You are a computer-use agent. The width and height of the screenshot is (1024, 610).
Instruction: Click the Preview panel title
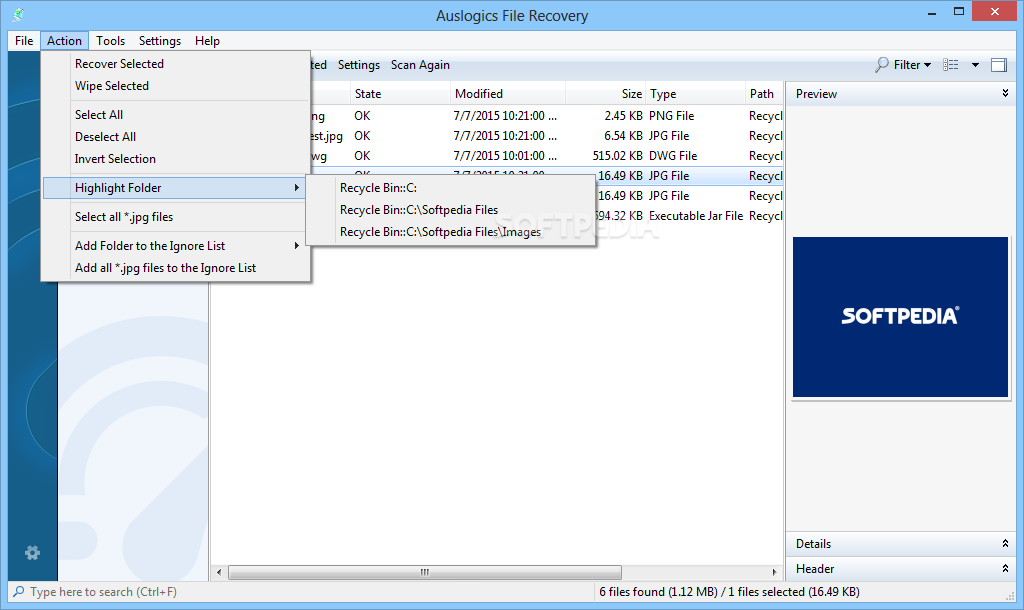click(x=816, y=93)
